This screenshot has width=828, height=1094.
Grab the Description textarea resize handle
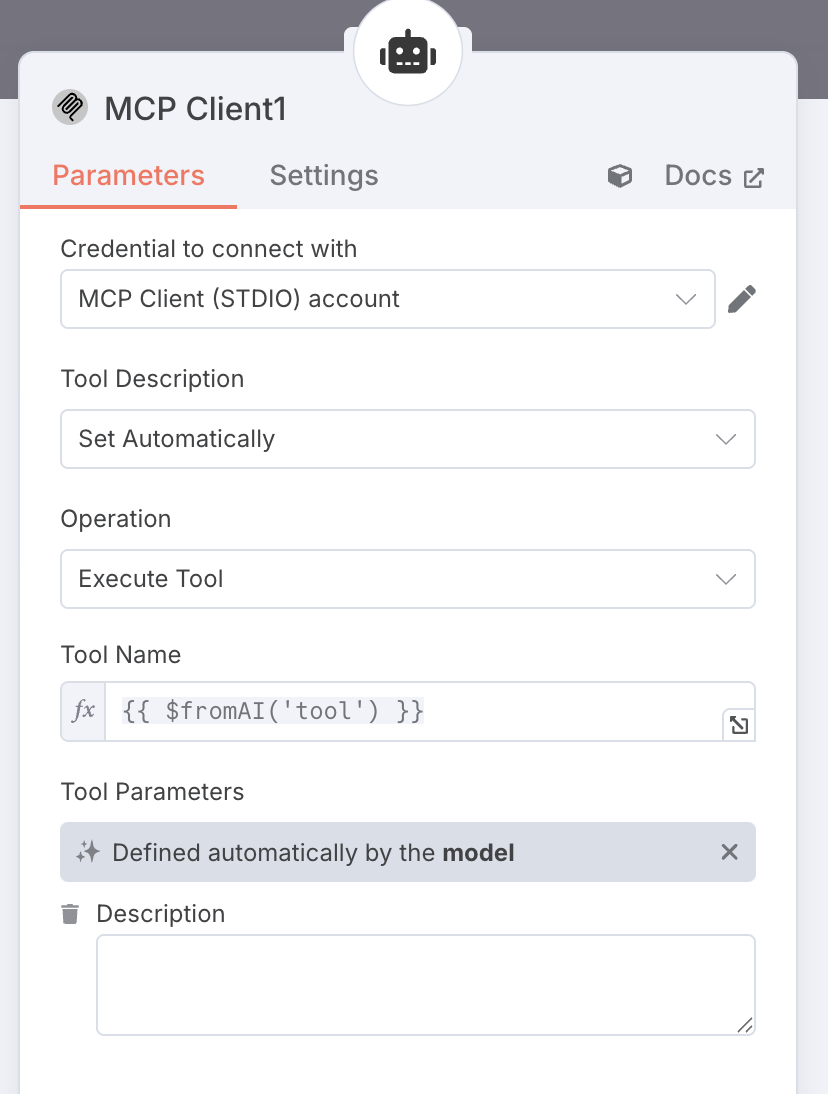click(745, 1025)
